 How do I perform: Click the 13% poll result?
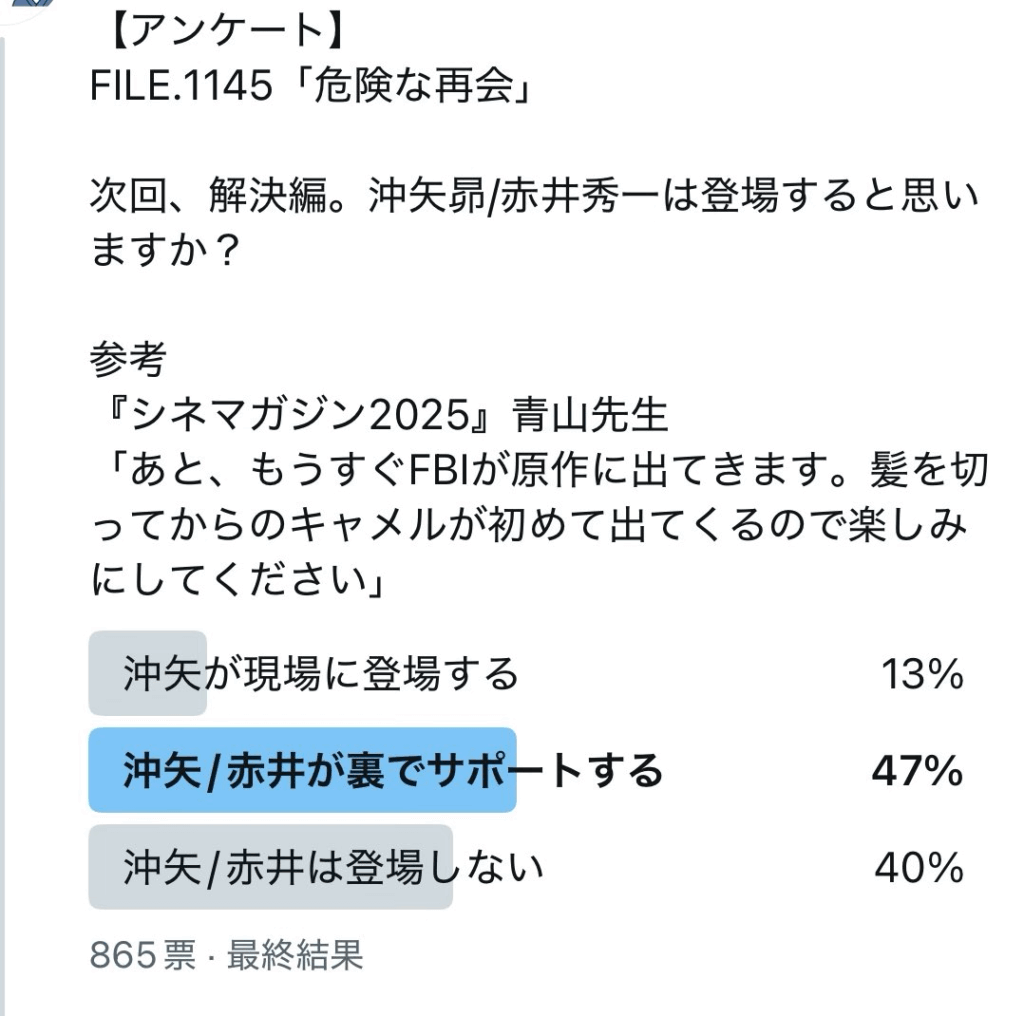(x=922, y=674)
